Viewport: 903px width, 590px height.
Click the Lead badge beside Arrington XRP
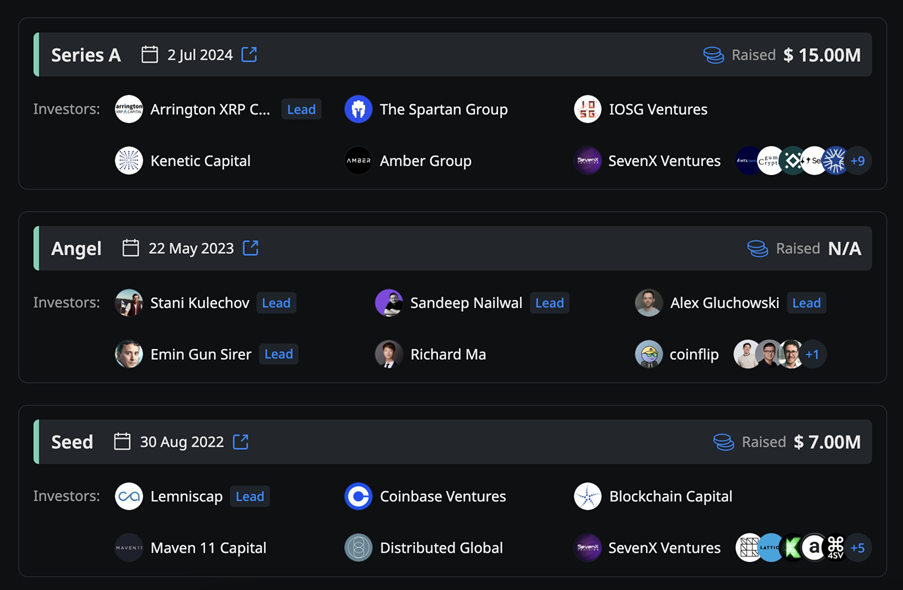coord(301,109)
